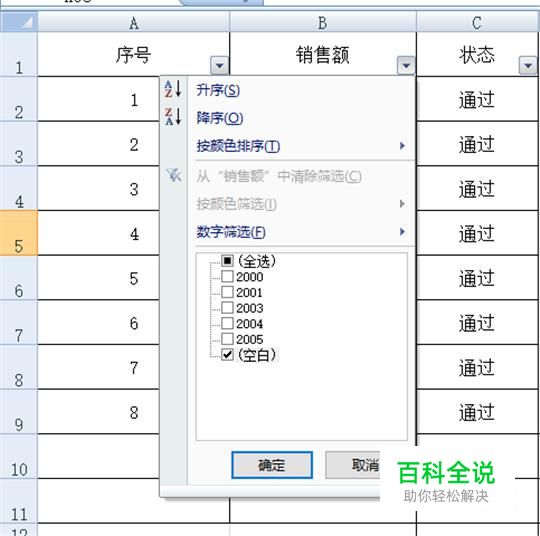Click the descending Z-A sort icon
The height and width of the screenshot is (536, 540).
[173, 116]
